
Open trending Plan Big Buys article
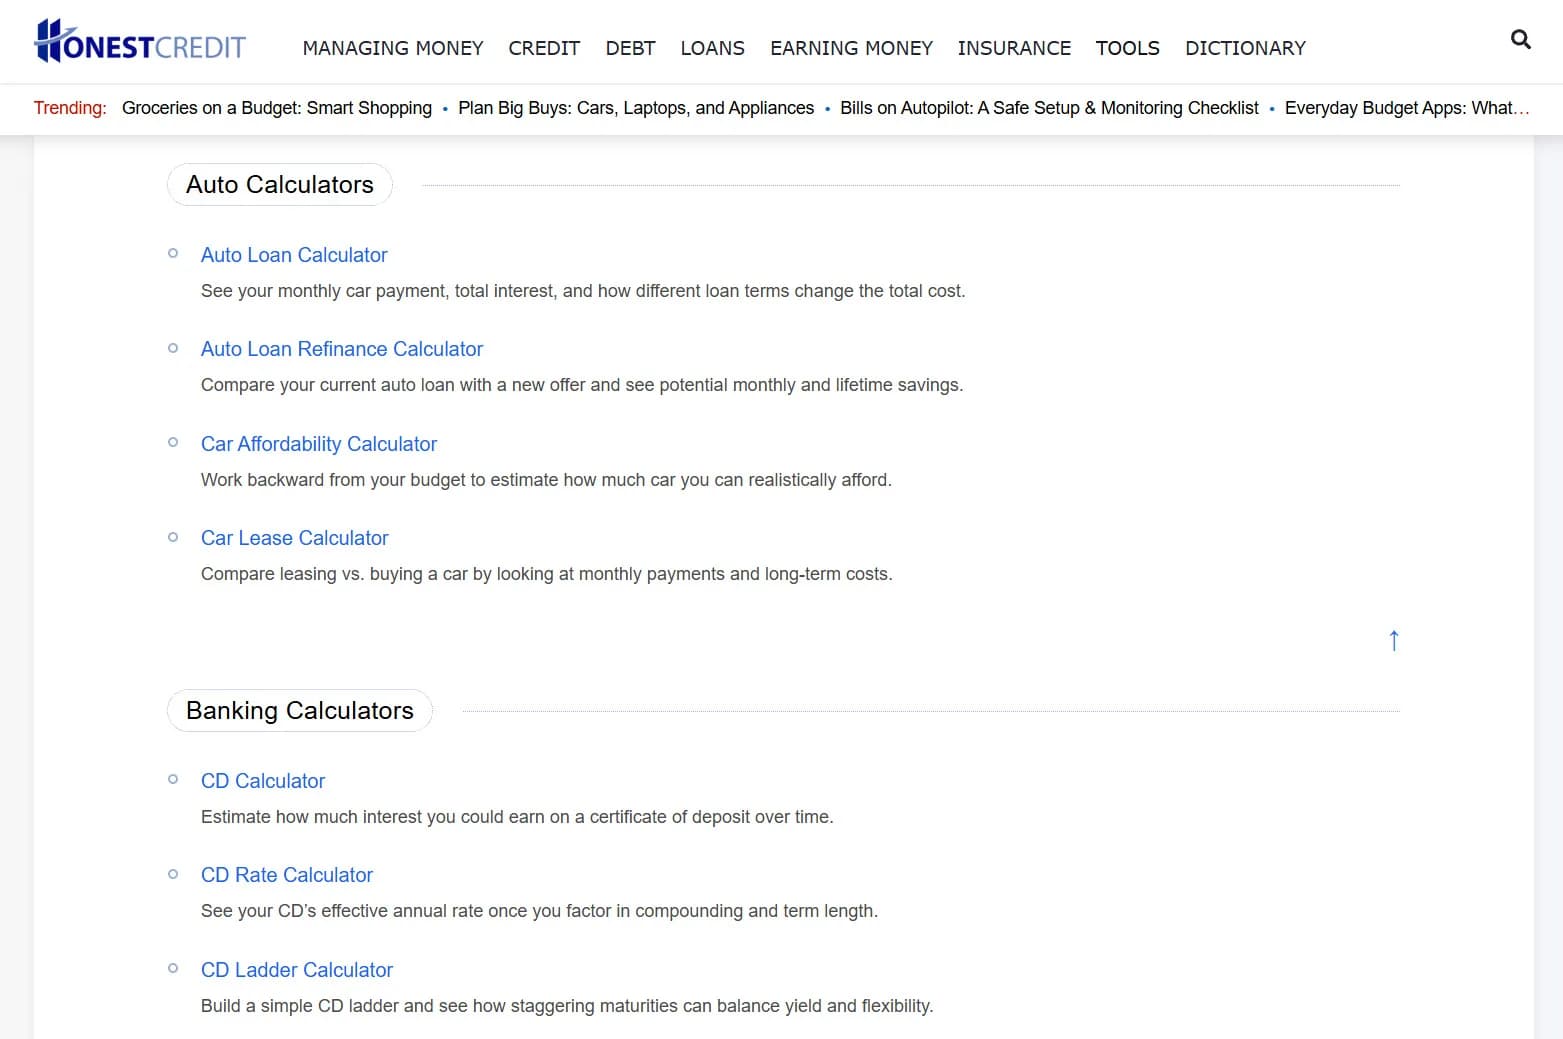636,108
